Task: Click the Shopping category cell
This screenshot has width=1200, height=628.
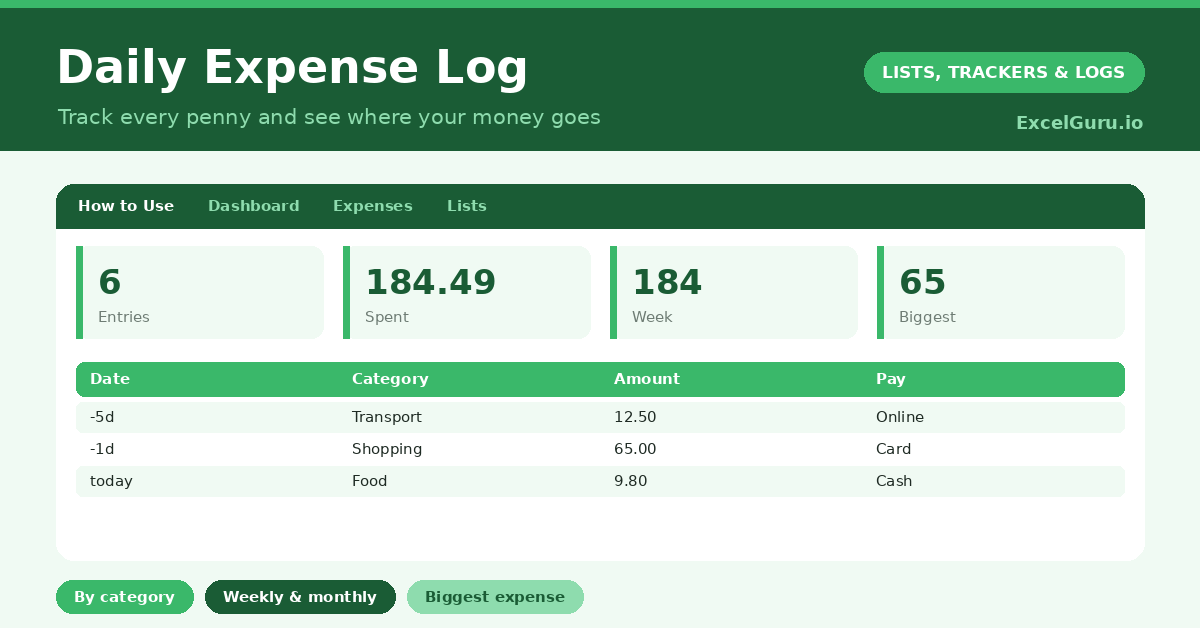Action: point(387,449)
